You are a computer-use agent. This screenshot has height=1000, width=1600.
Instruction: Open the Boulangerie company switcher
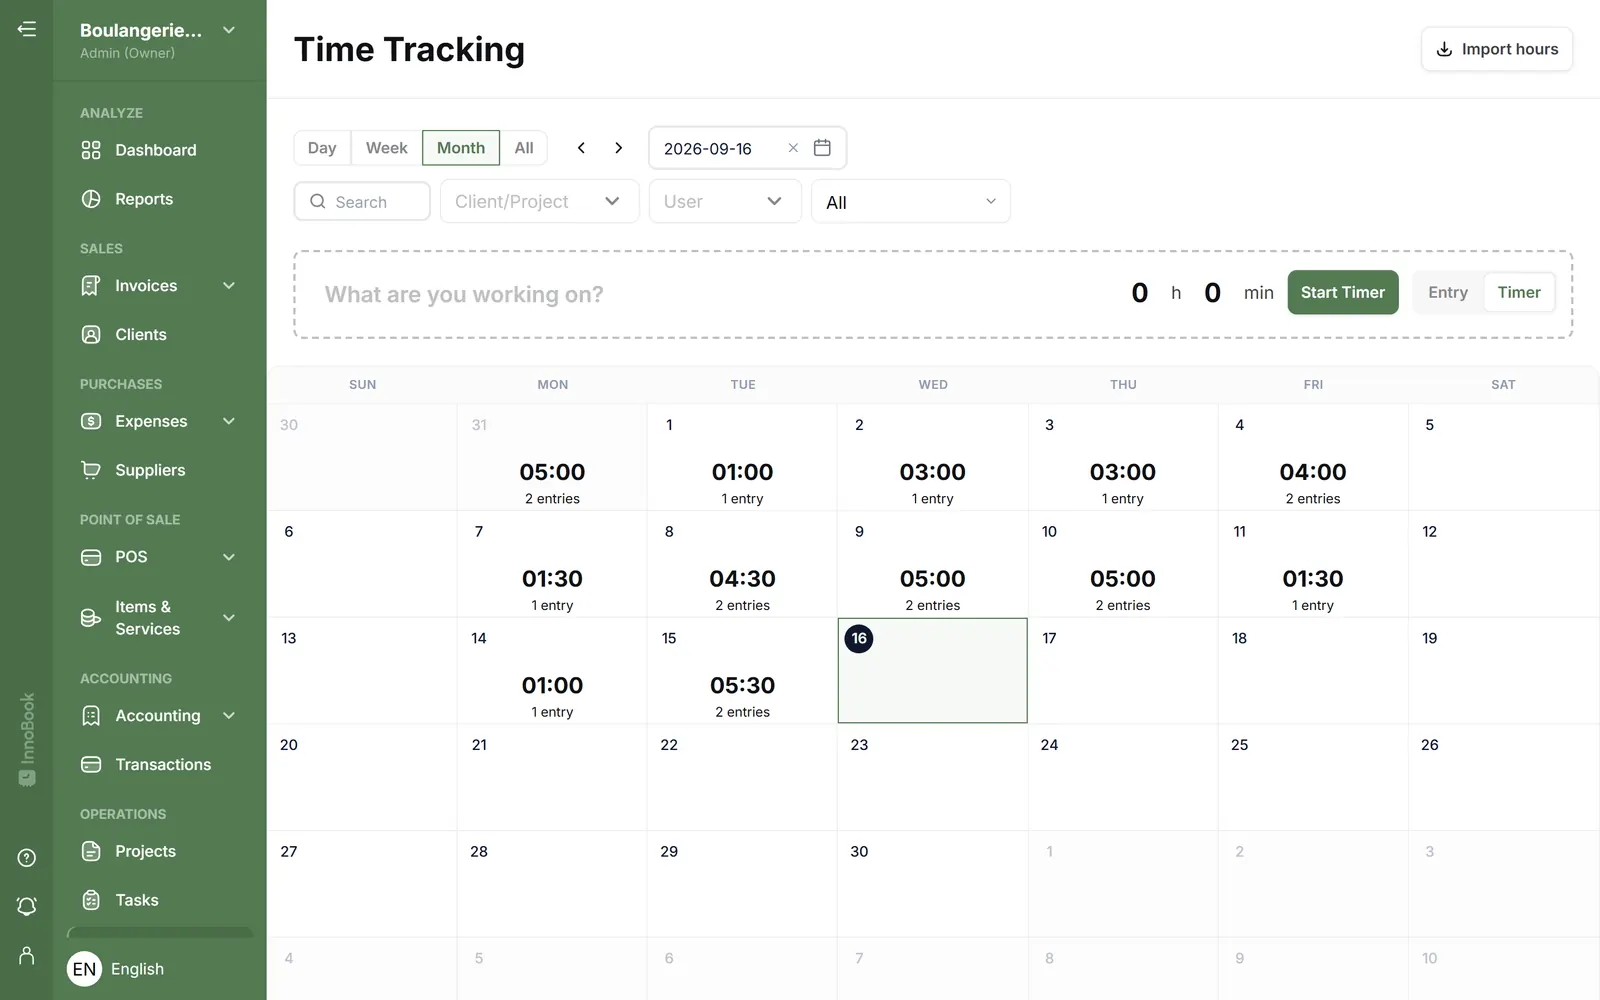(x=158, y=40)
